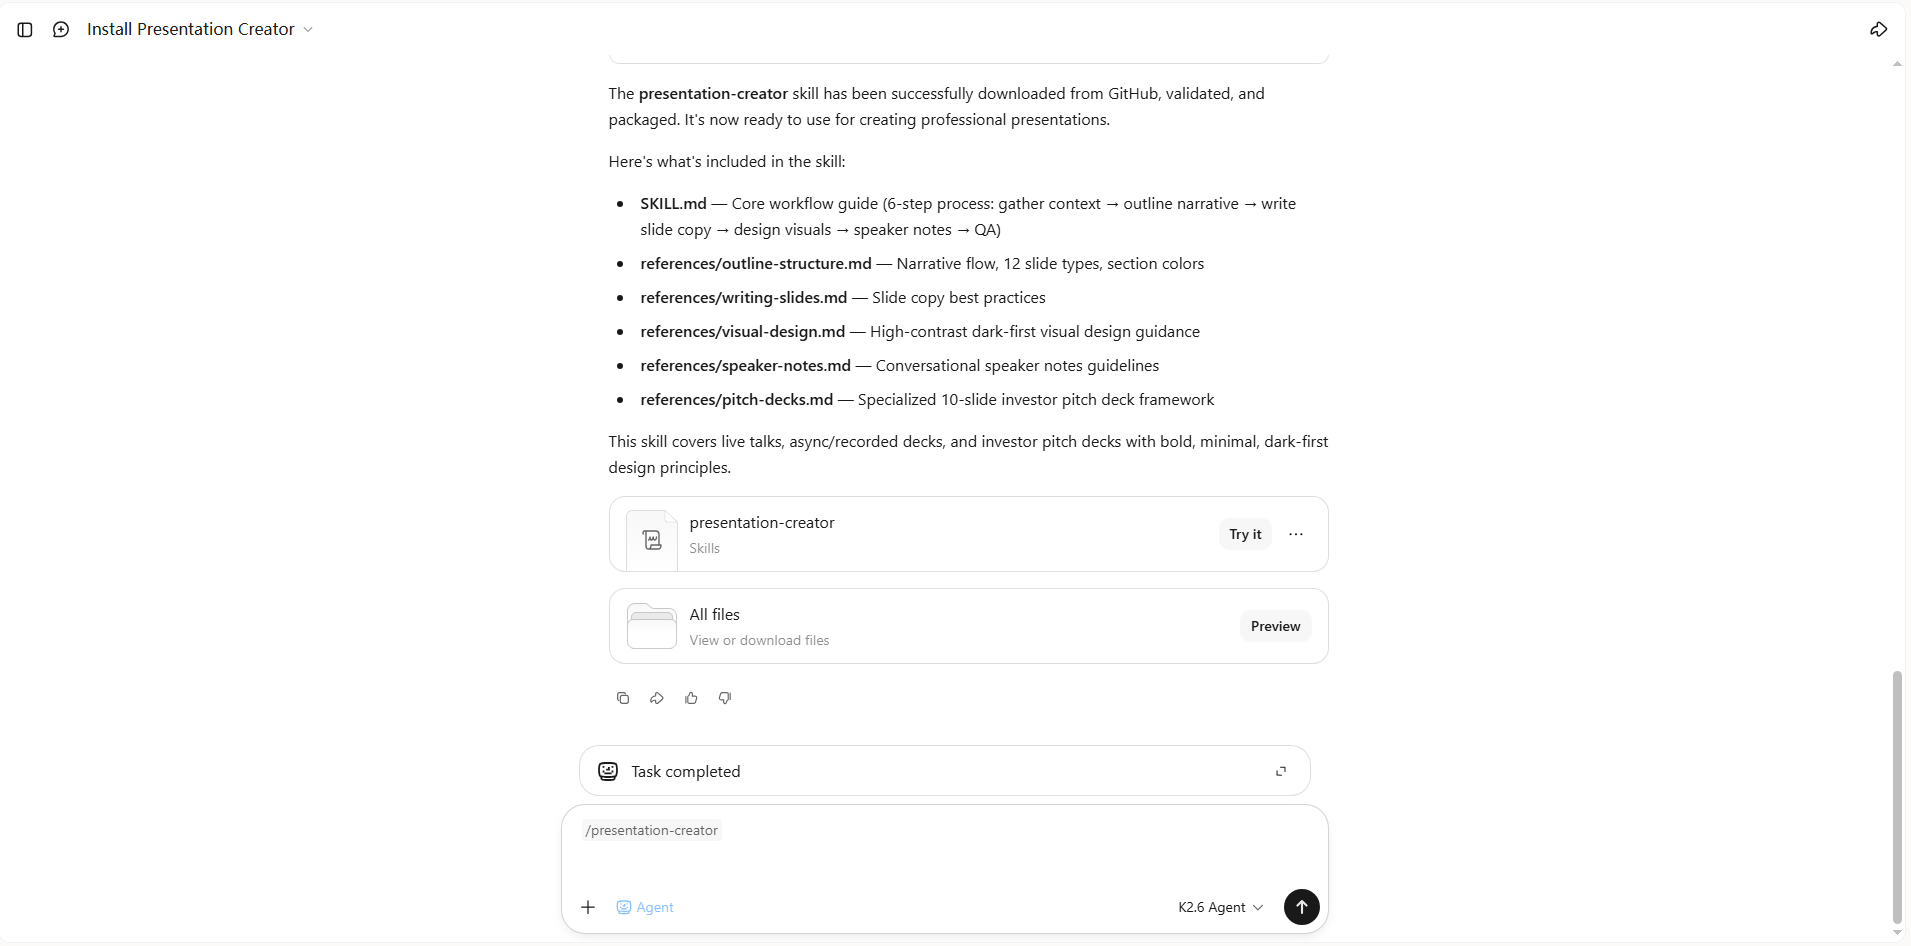Click Try it on presentation-creator skill
The image size is (1911, 946).
point(1245,534)
